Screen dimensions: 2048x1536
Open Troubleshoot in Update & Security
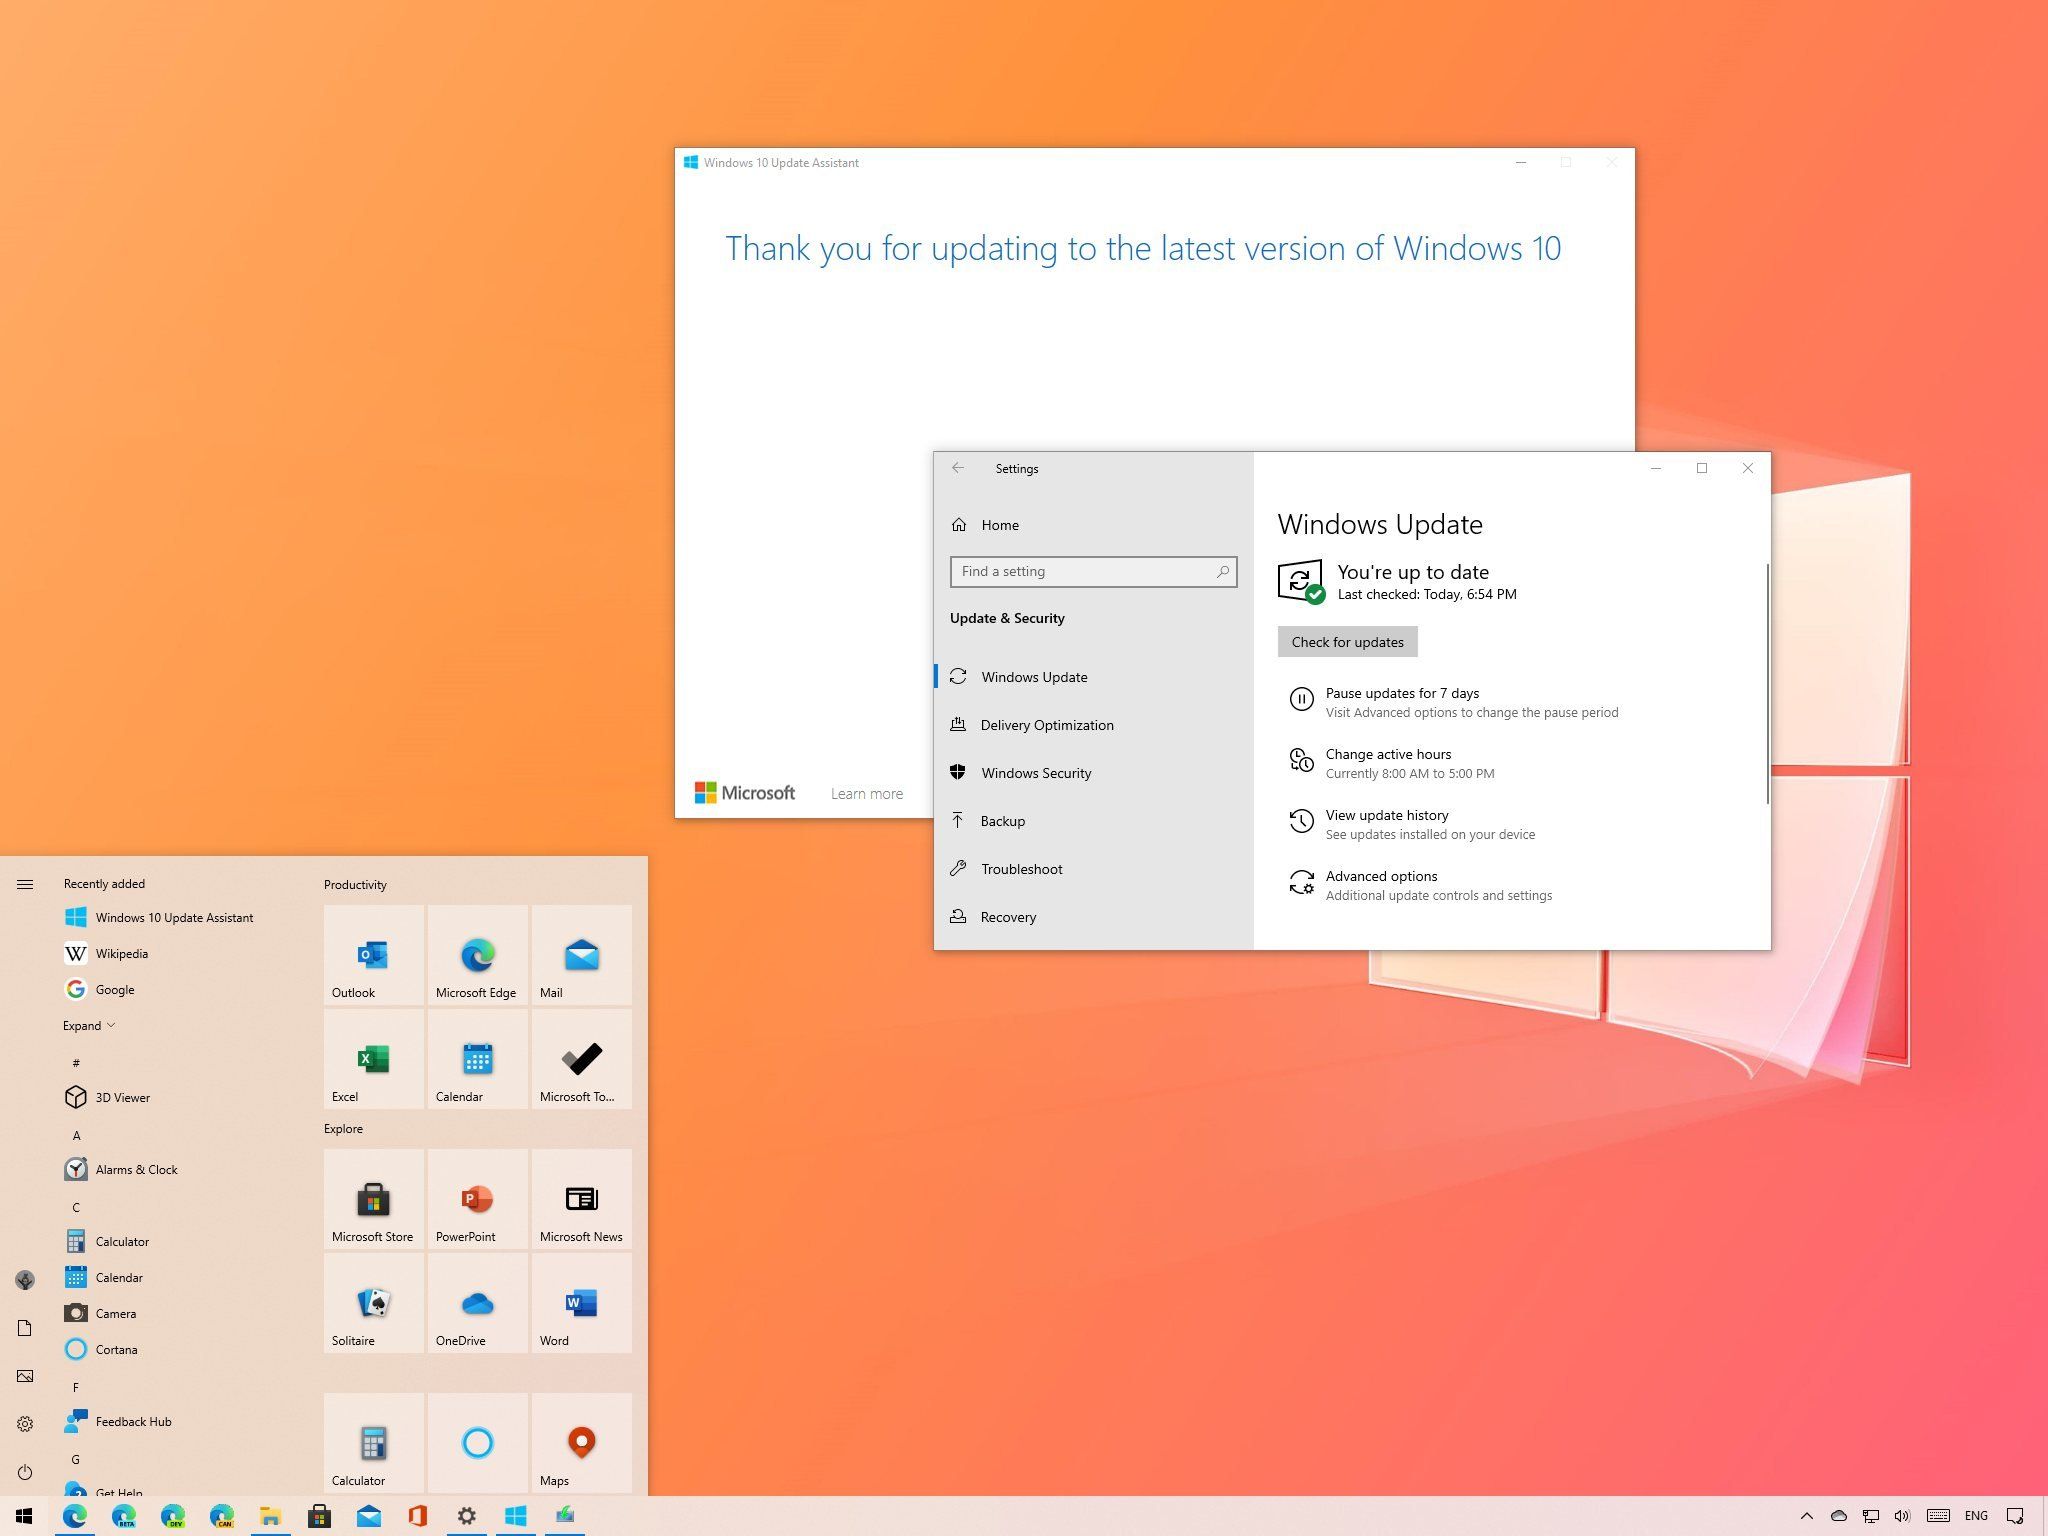[x=1022, y=869]
